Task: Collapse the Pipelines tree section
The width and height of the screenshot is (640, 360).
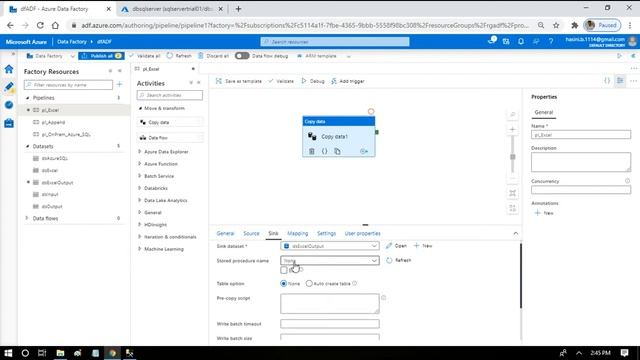Action: coord(28,98)
